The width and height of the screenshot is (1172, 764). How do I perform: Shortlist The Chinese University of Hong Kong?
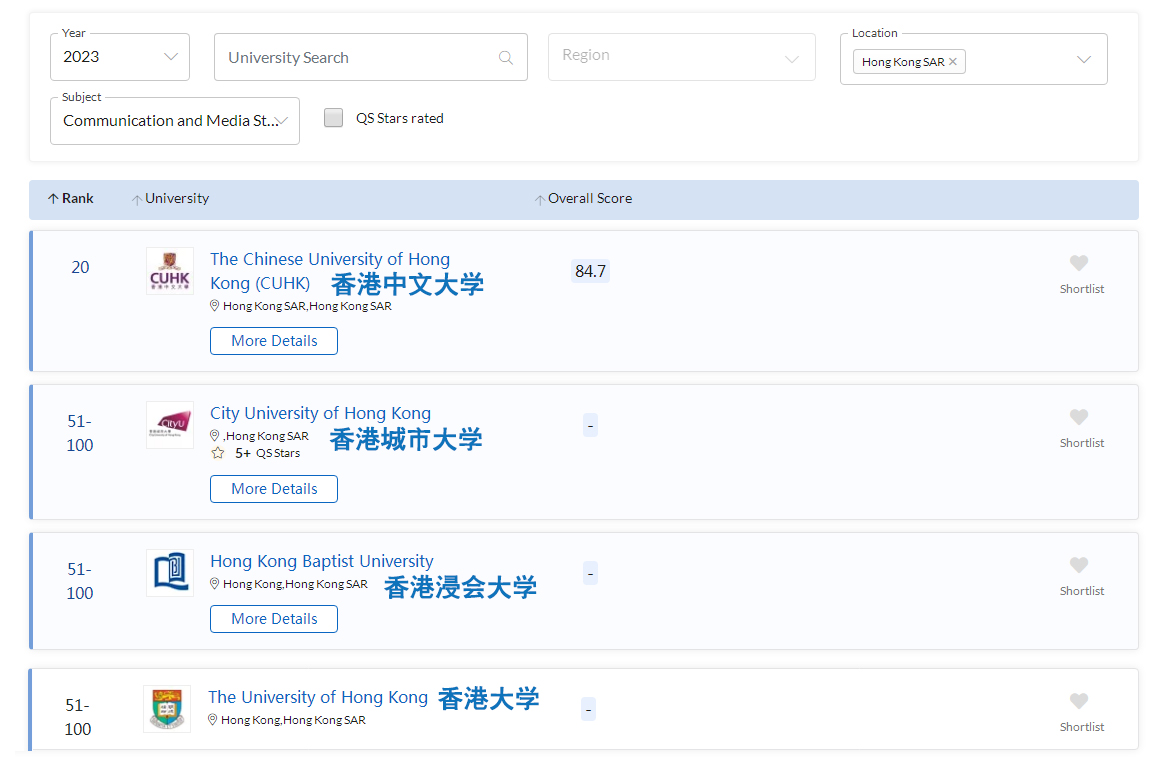pyautogui.click(x=1079, y=262)
